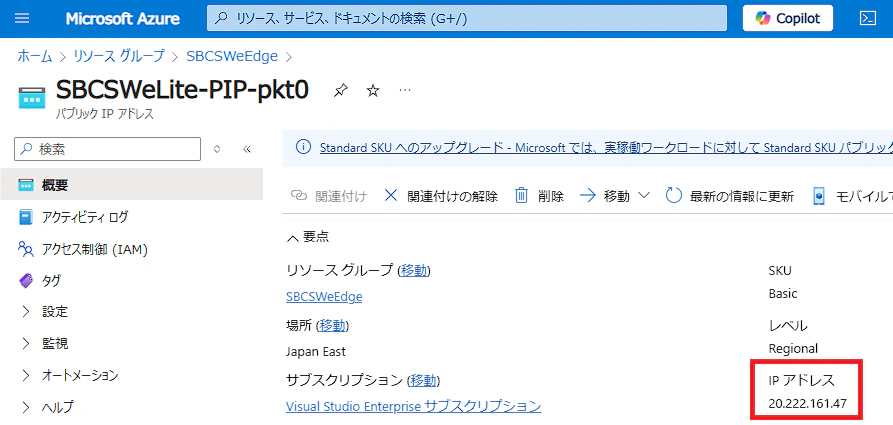The height and width of the screenshot is (425, 893).
Task: Click 移動 link beside 場所
Action: point(333,325)
